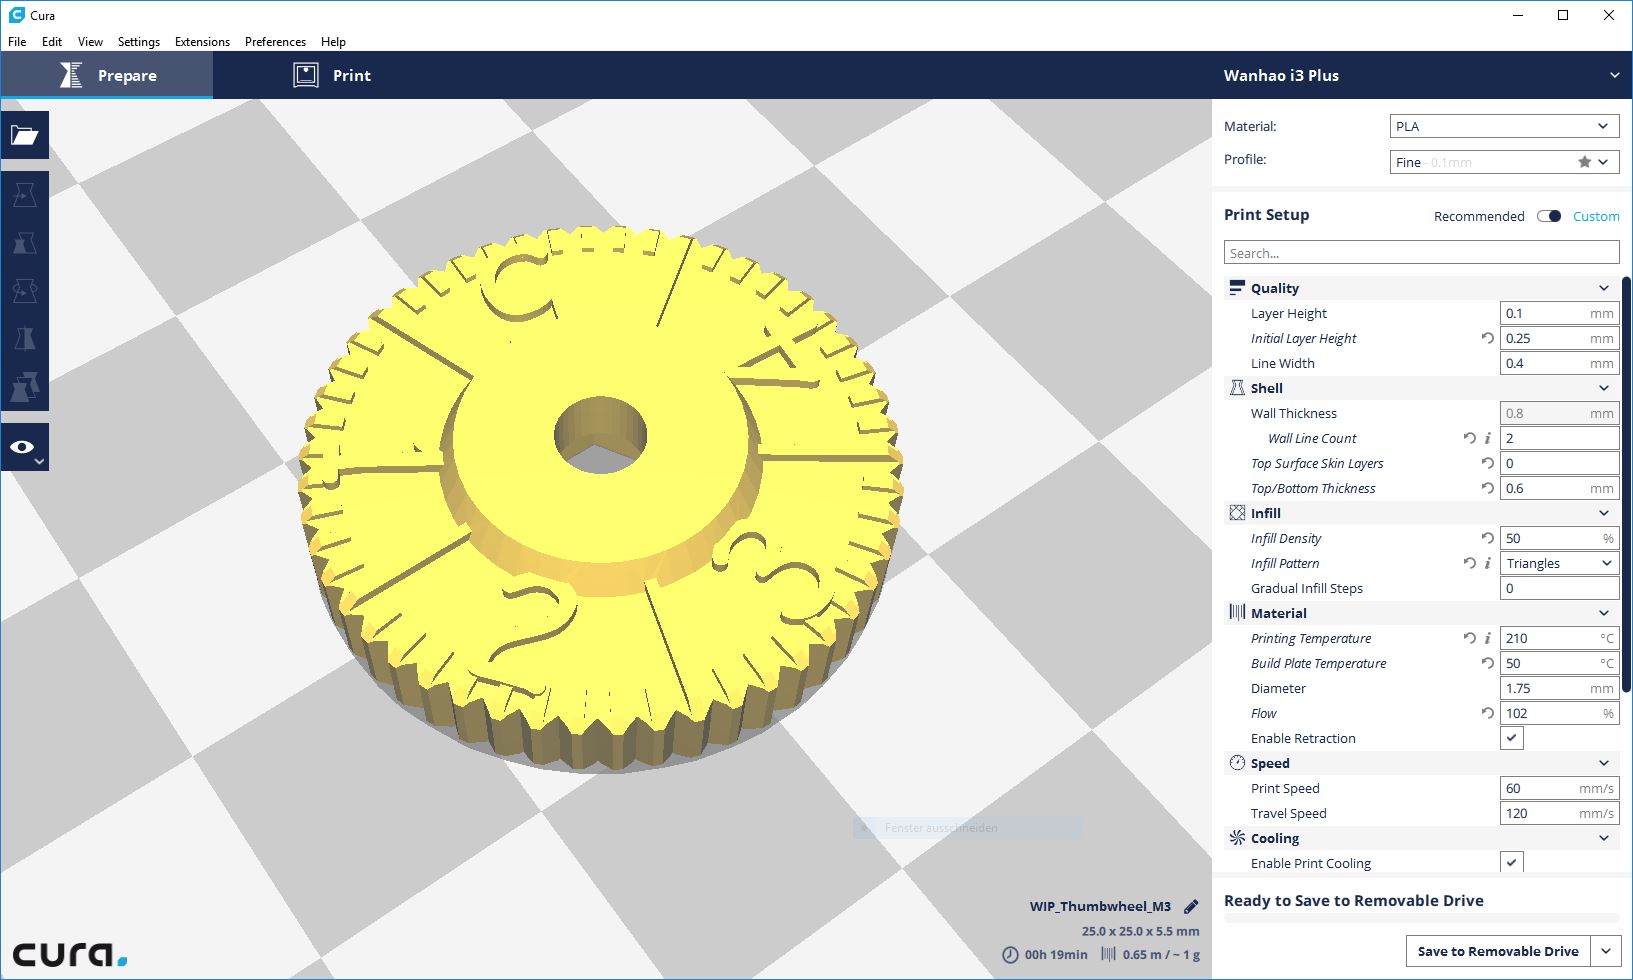This screenshot has height=980, width=1633.
Task: Click the pencil icon to rename WIP_Thumbwheel_M3
Action: click(1191, 907)
